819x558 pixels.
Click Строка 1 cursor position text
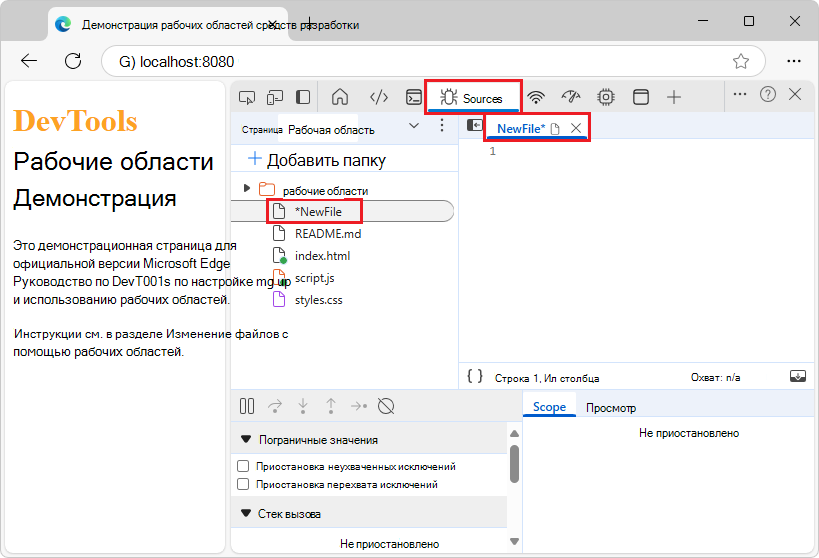pos(547,378)
